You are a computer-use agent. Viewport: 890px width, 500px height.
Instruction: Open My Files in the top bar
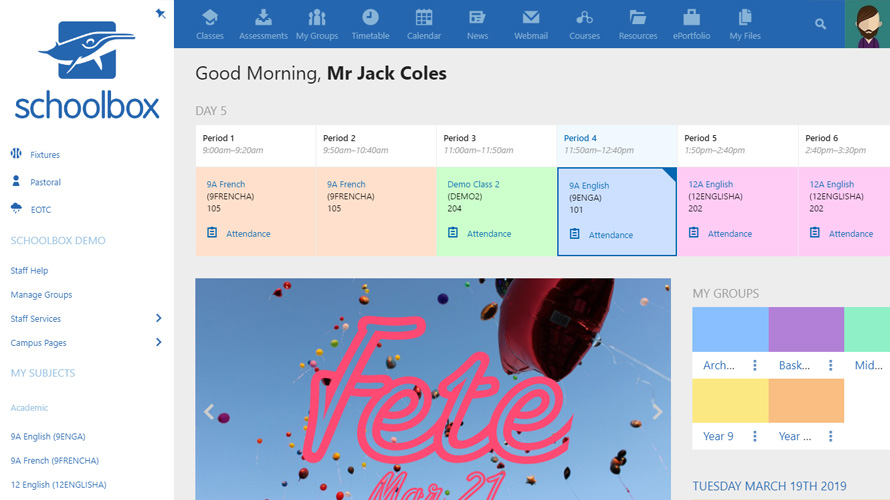745,24
